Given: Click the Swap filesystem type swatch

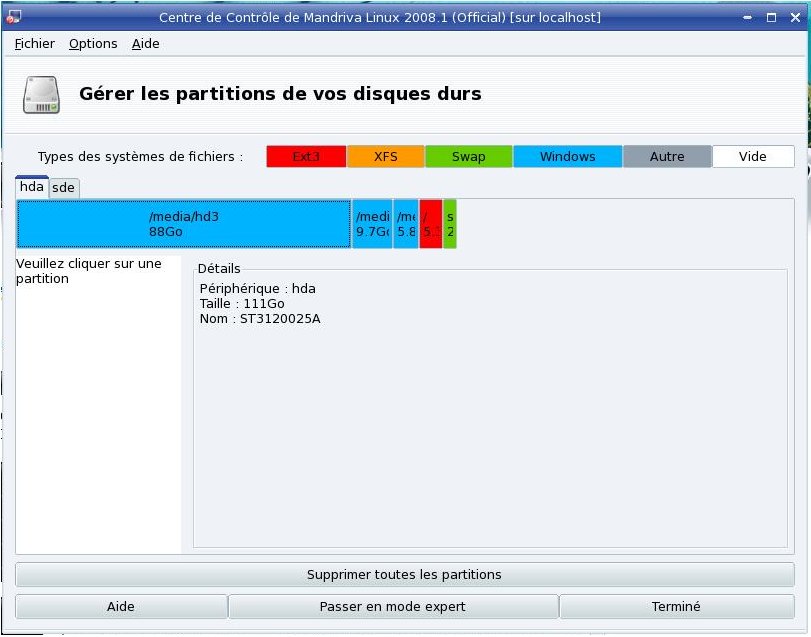Looking at the screenshot, I should pyautogui.click(x=469, y=157).
